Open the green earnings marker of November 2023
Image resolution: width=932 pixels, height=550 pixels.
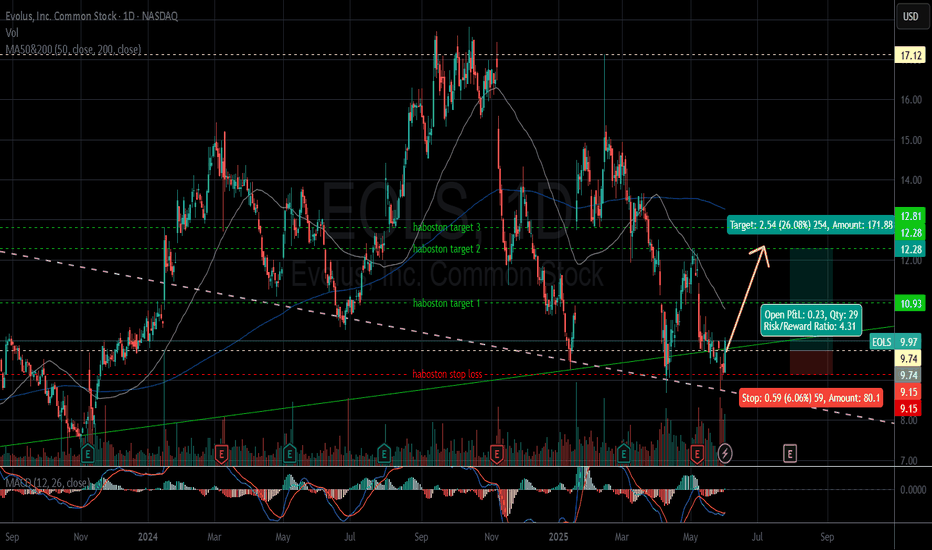(x=88, y=454)
